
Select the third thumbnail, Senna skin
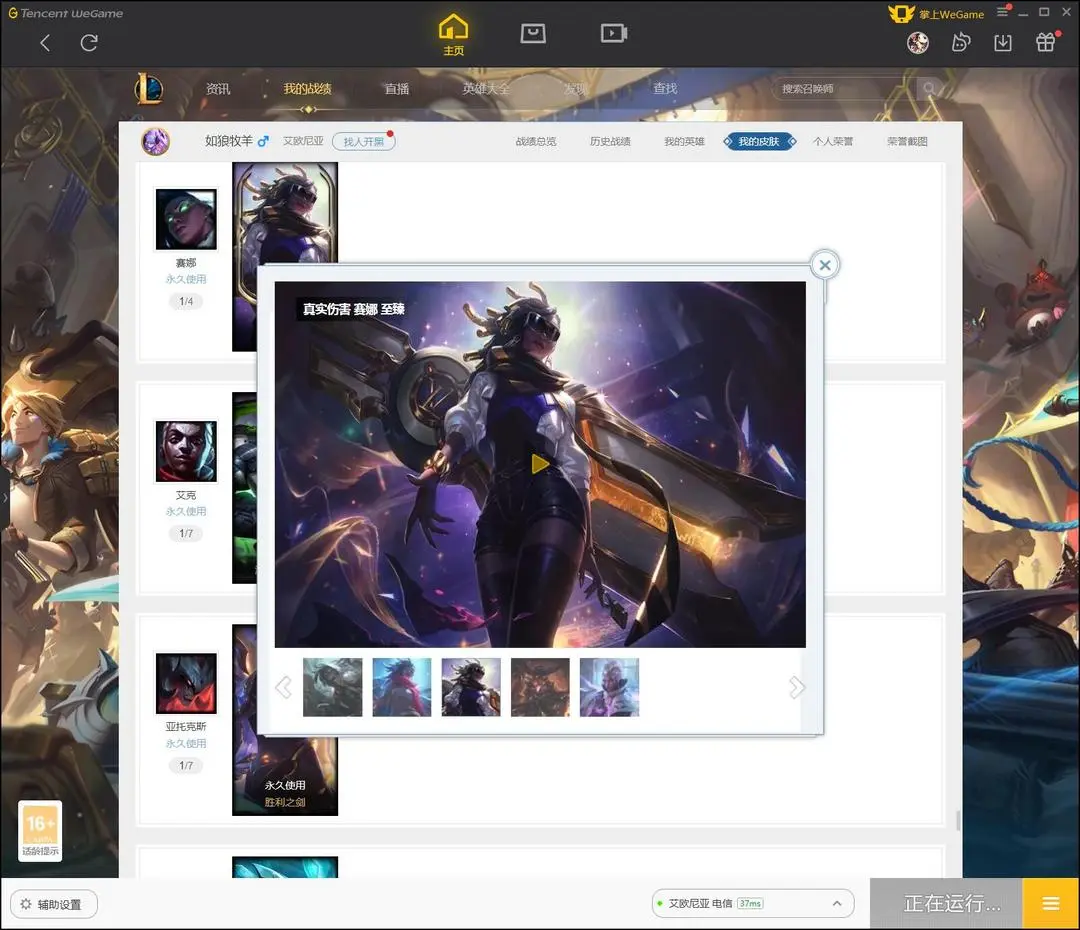[x=471, y=687]
